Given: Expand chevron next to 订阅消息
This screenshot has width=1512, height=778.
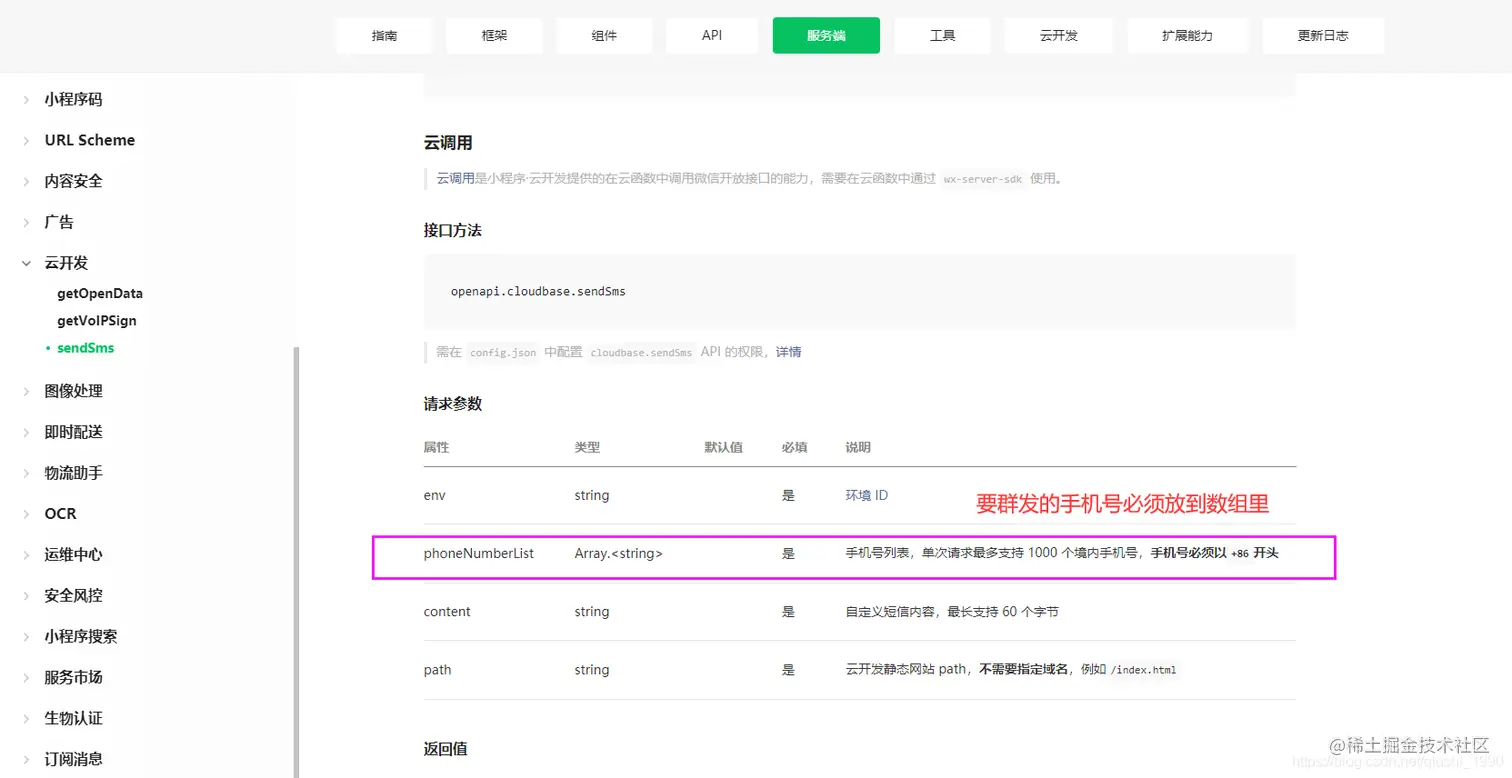Looking at the screenshot, I should 26,759.
